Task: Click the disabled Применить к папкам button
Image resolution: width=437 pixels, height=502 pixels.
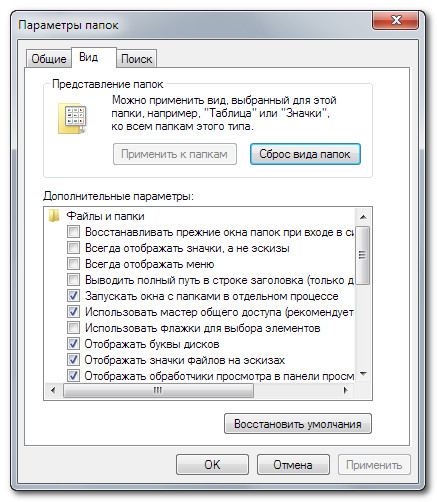Action: pyautogui.click(x=175, y=154)
